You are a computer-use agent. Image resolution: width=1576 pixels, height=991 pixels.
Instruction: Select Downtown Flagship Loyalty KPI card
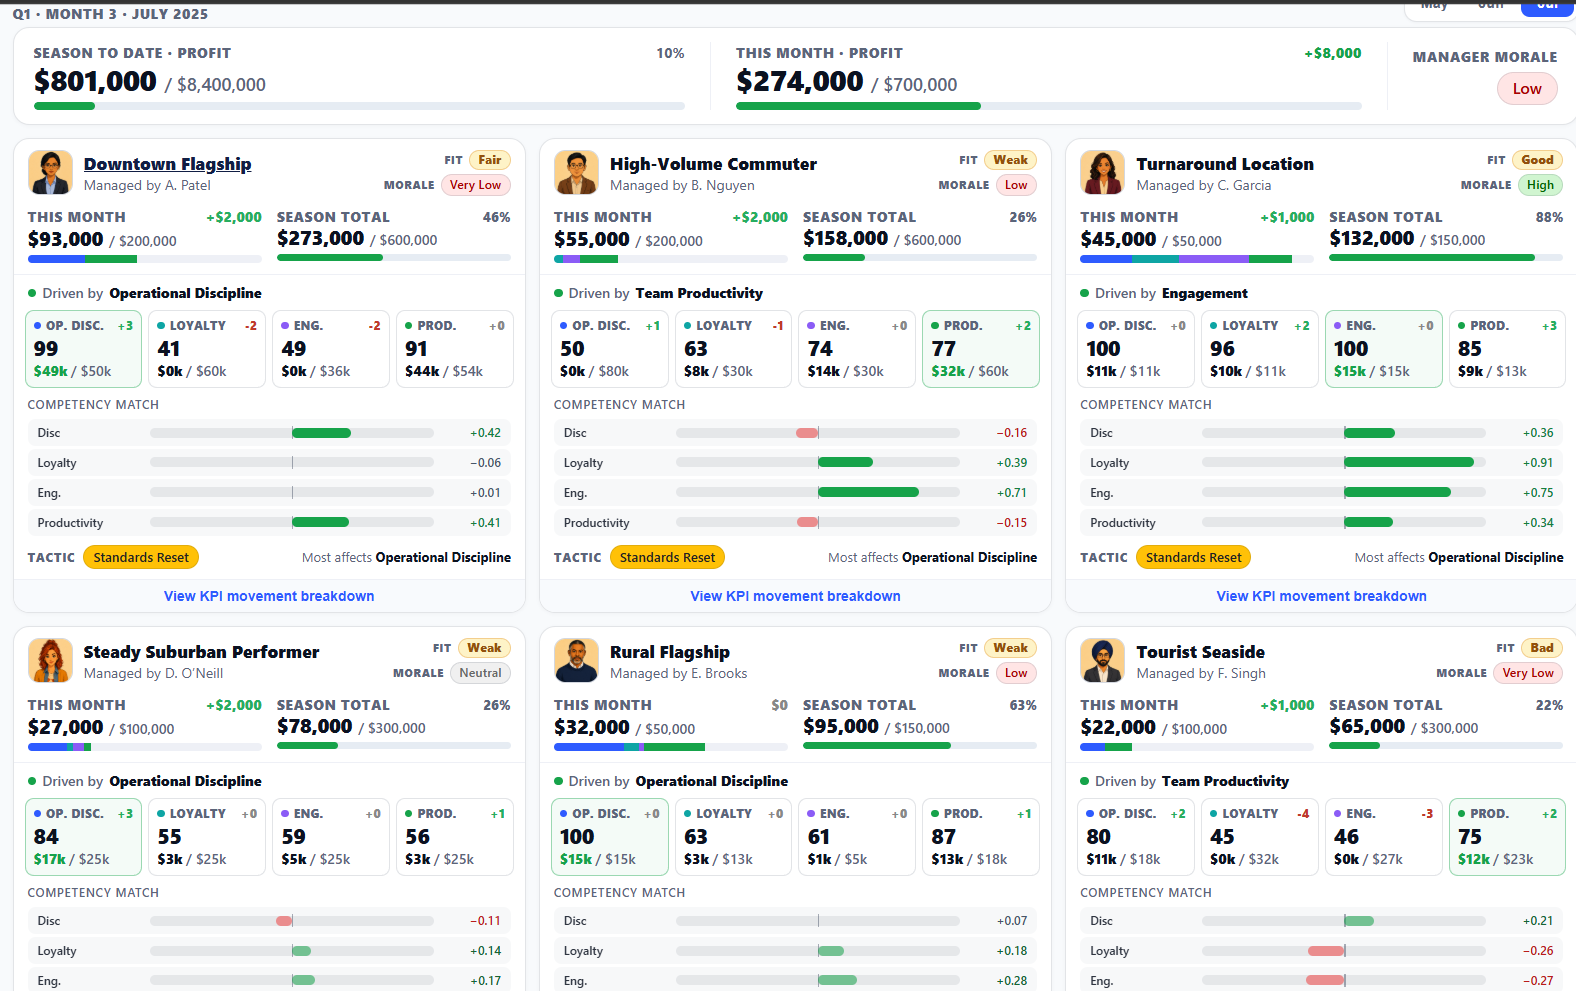point(207,349)
